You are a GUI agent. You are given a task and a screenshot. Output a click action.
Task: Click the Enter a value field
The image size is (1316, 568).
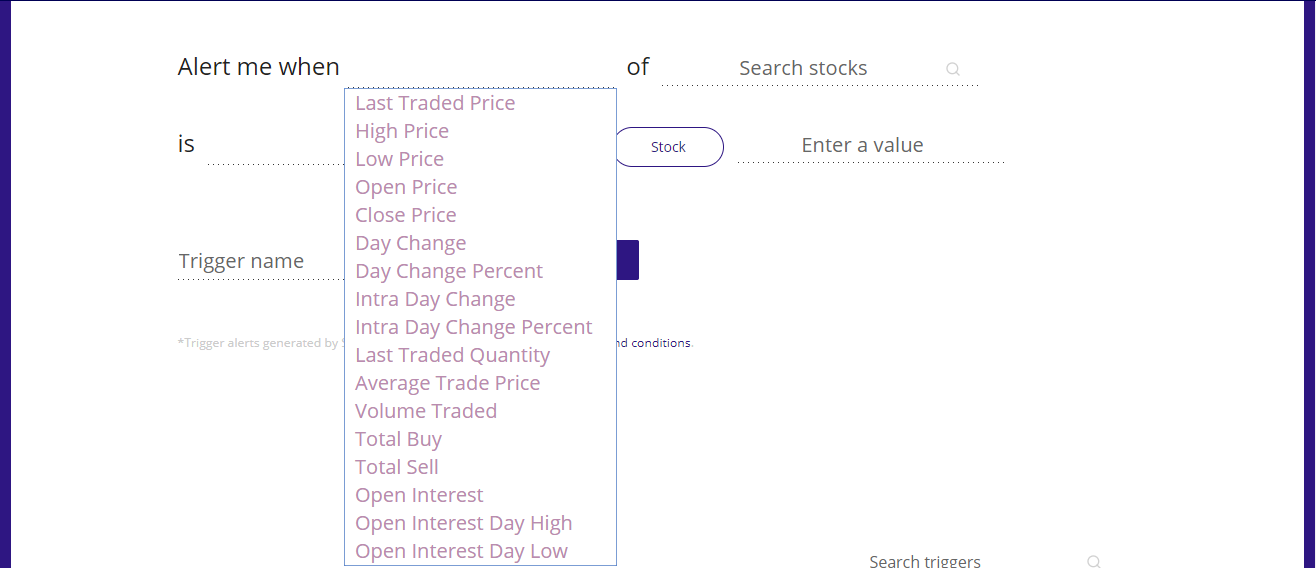coord(870,145)
